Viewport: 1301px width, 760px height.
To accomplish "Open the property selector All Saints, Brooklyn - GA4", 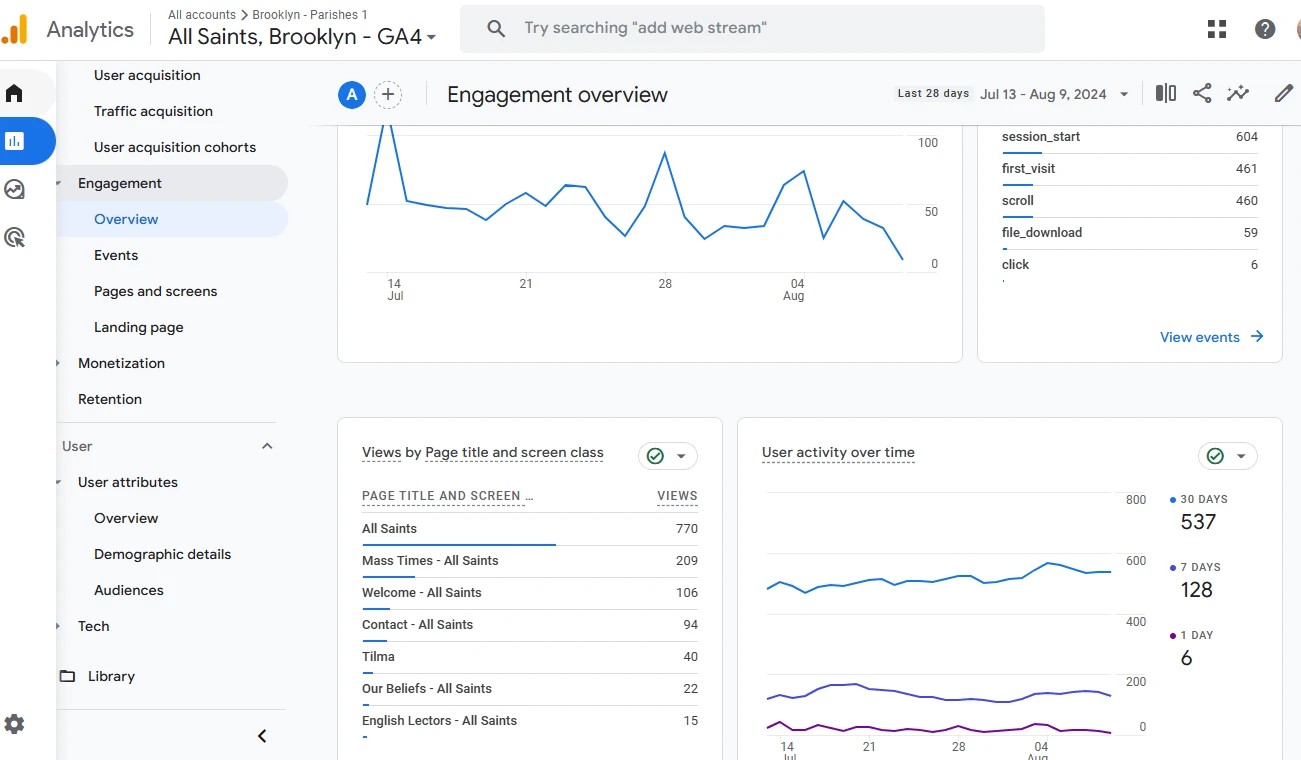I will click(302, 37).
